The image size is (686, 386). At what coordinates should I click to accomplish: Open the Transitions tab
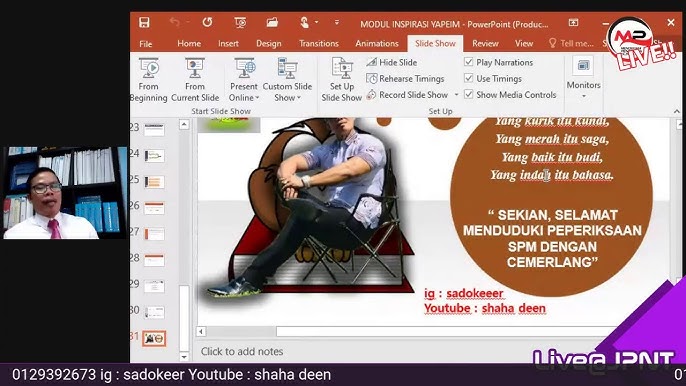coord(318,43)
